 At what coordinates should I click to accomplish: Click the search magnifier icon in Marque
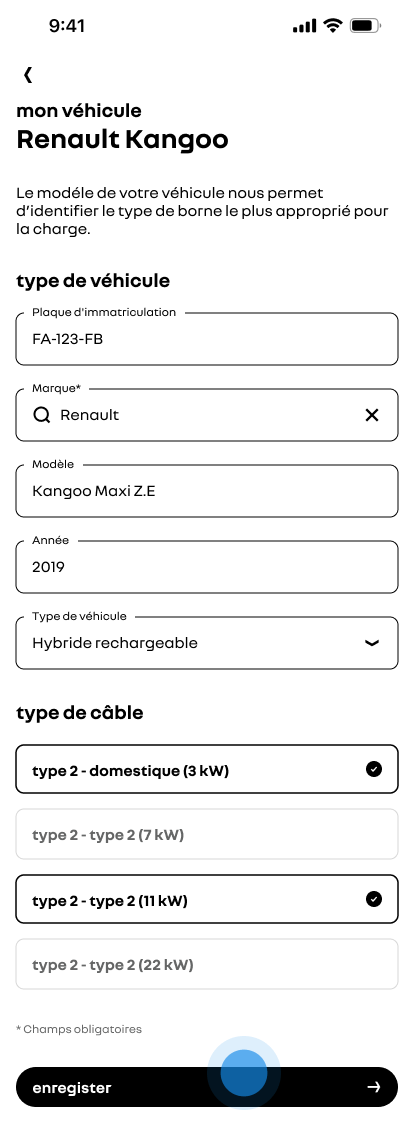click(x=42, y=415)
